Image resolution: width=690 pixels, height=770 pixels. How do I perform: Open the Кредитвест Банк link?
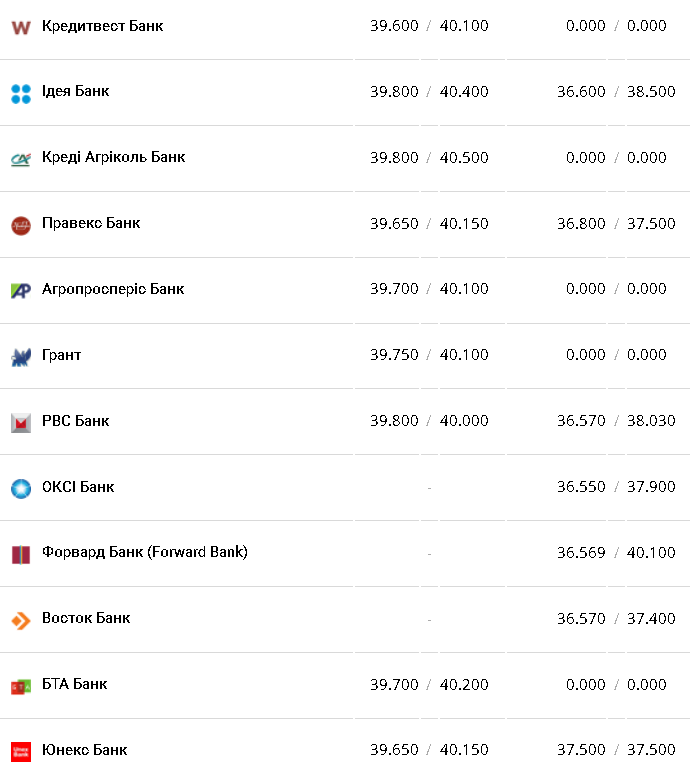102,26
